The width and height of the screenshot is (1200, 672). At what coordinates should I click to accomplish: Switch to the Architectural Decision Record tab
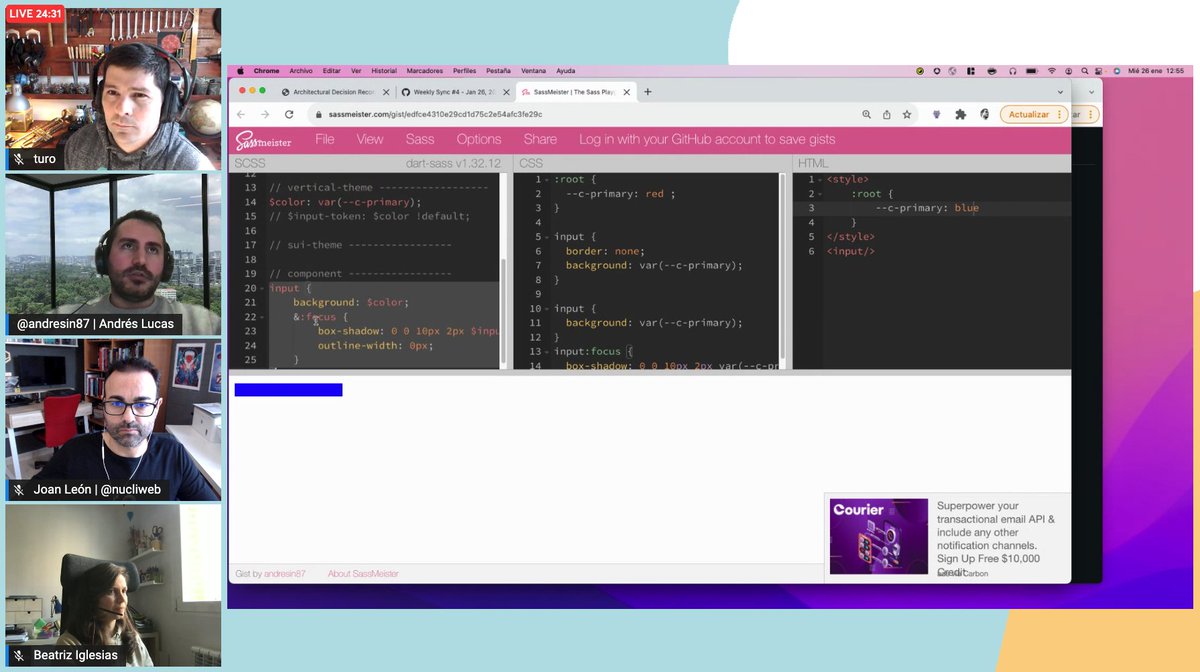coord(335,92)
